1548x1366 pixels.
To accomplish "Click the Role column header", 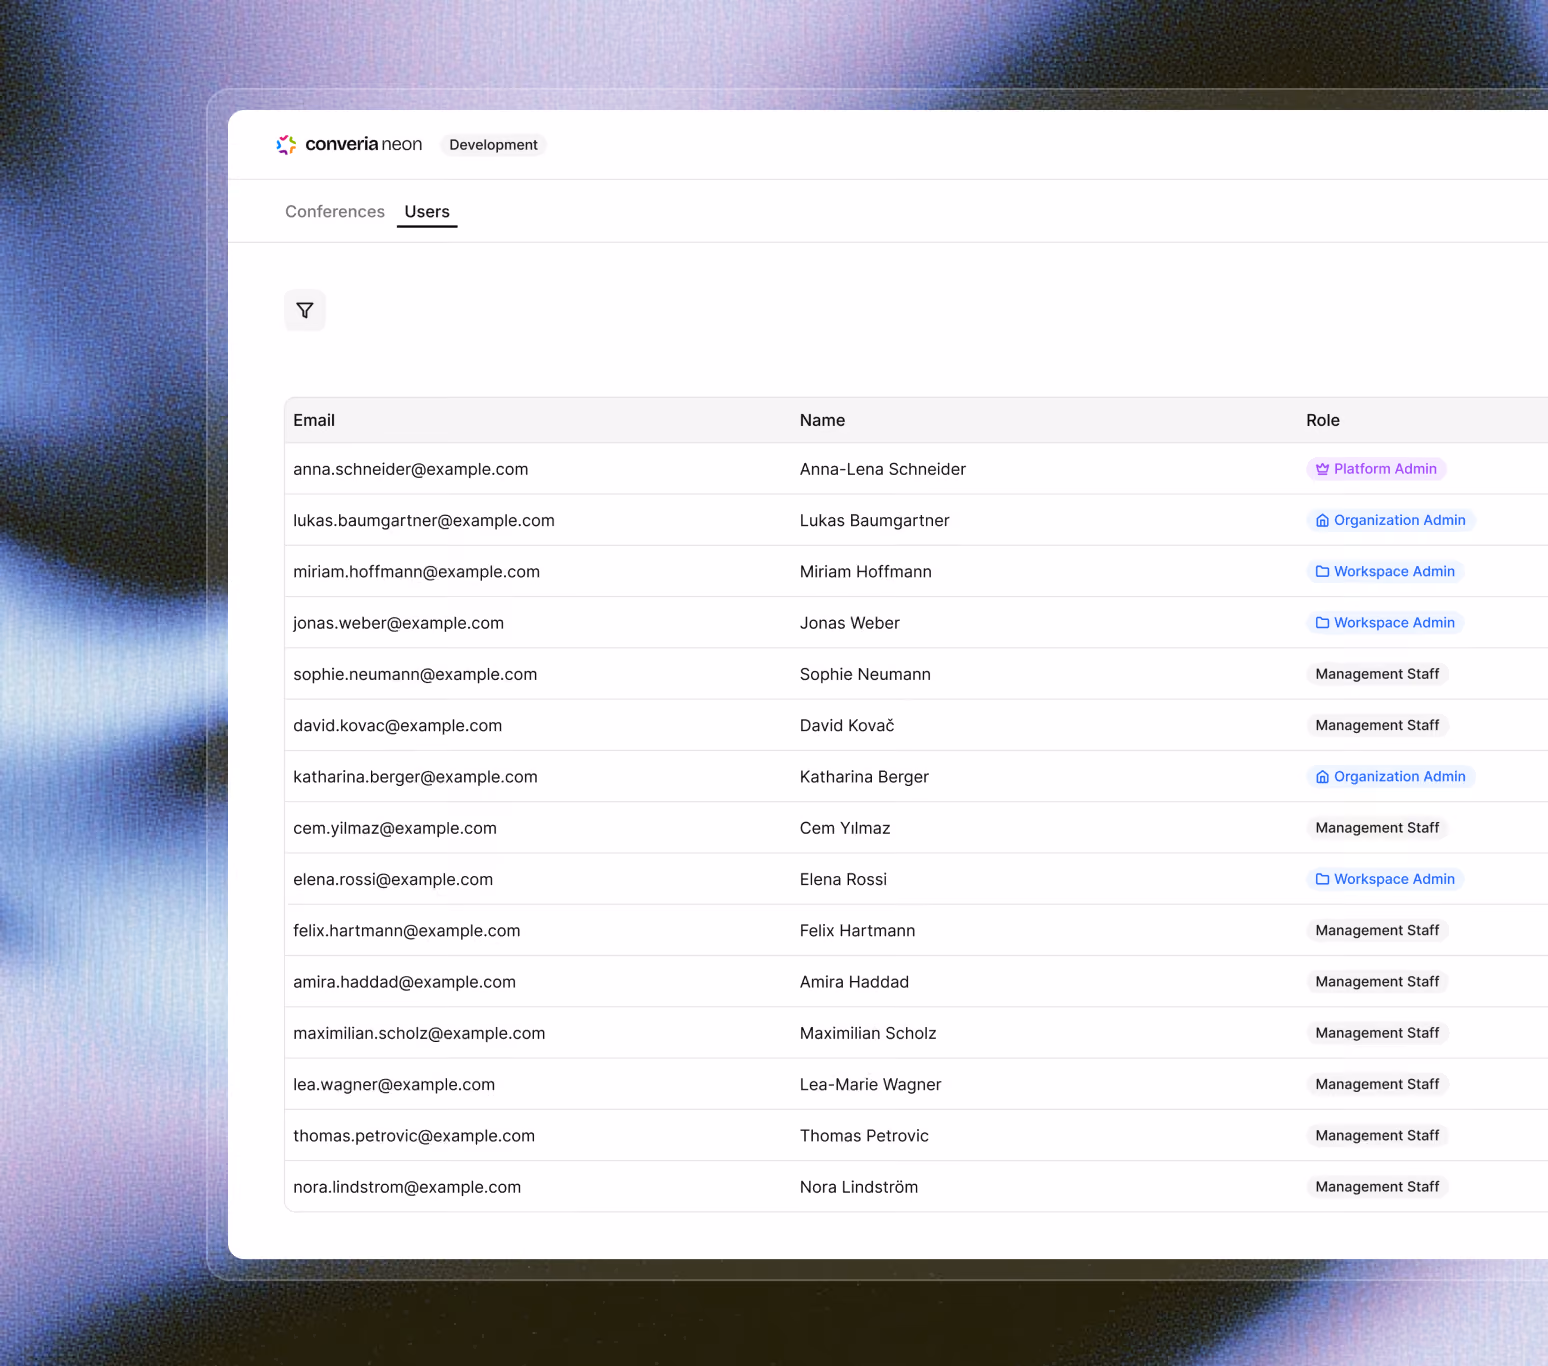I will (x=1323, y=420).
